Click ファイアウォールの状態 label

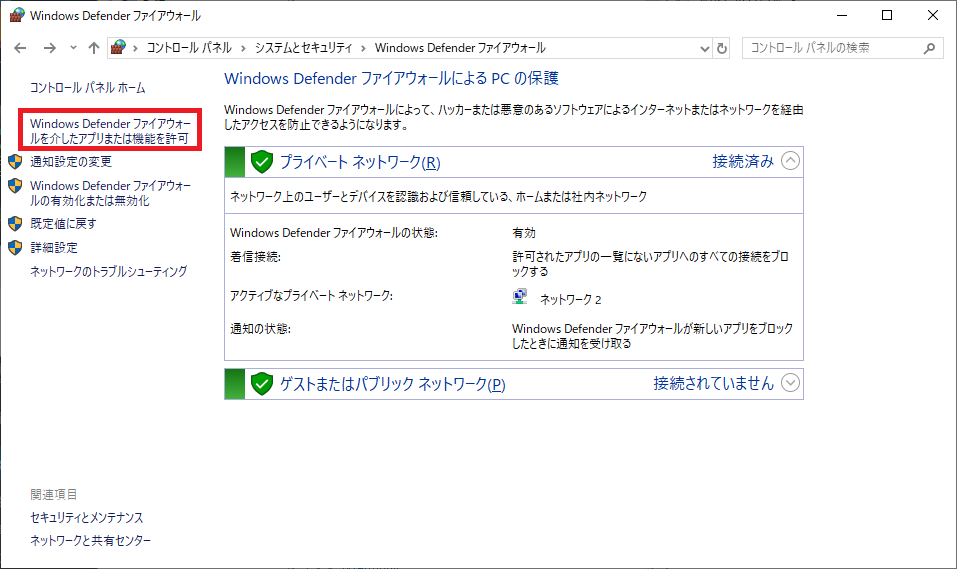334,233
